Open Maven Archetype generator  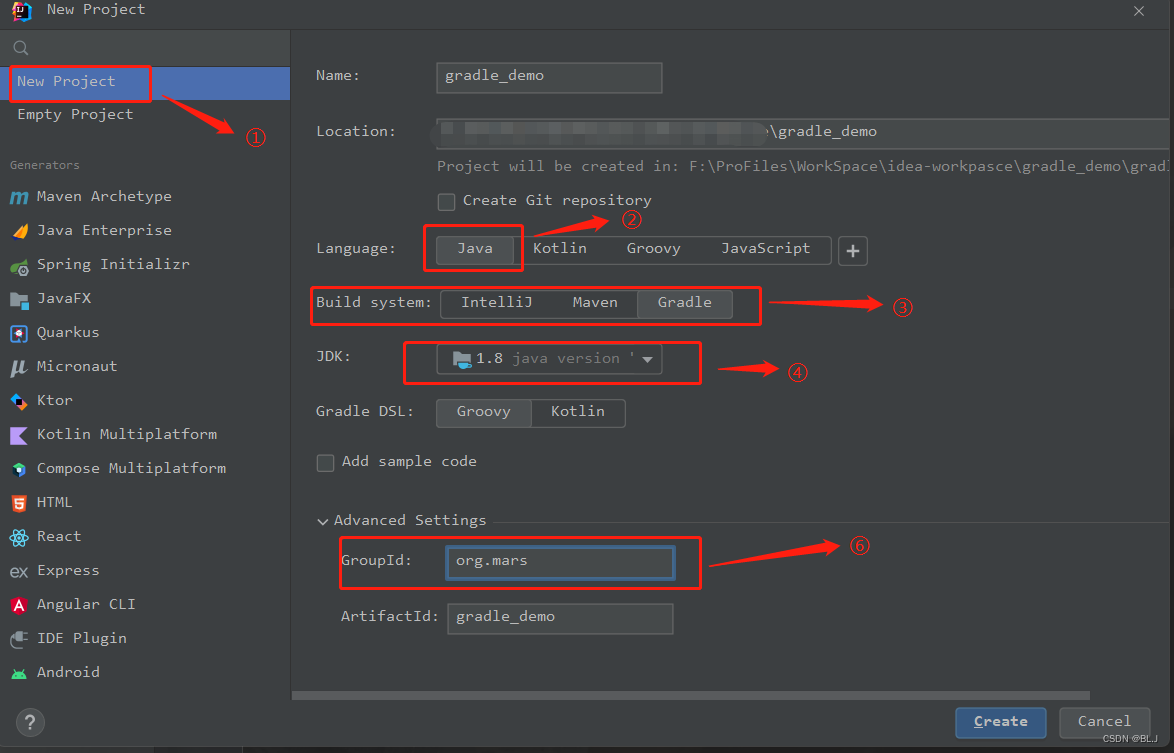(145, 197)
